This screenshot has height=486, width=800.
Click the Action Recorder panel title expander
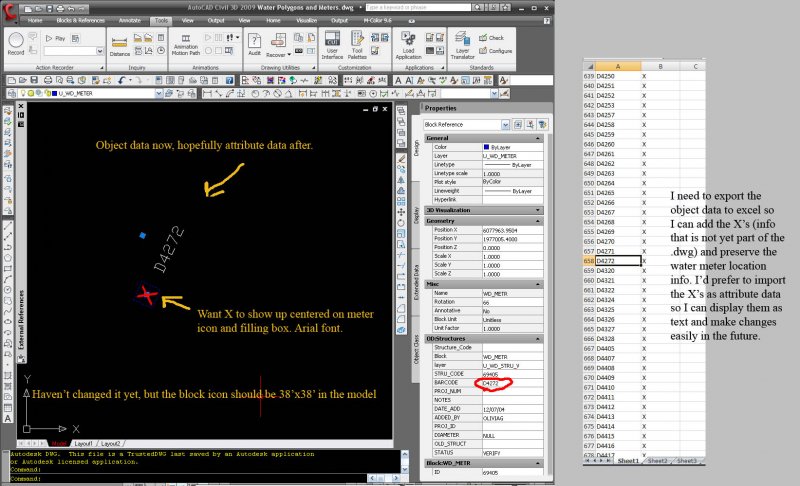click(x=102, y=67)
